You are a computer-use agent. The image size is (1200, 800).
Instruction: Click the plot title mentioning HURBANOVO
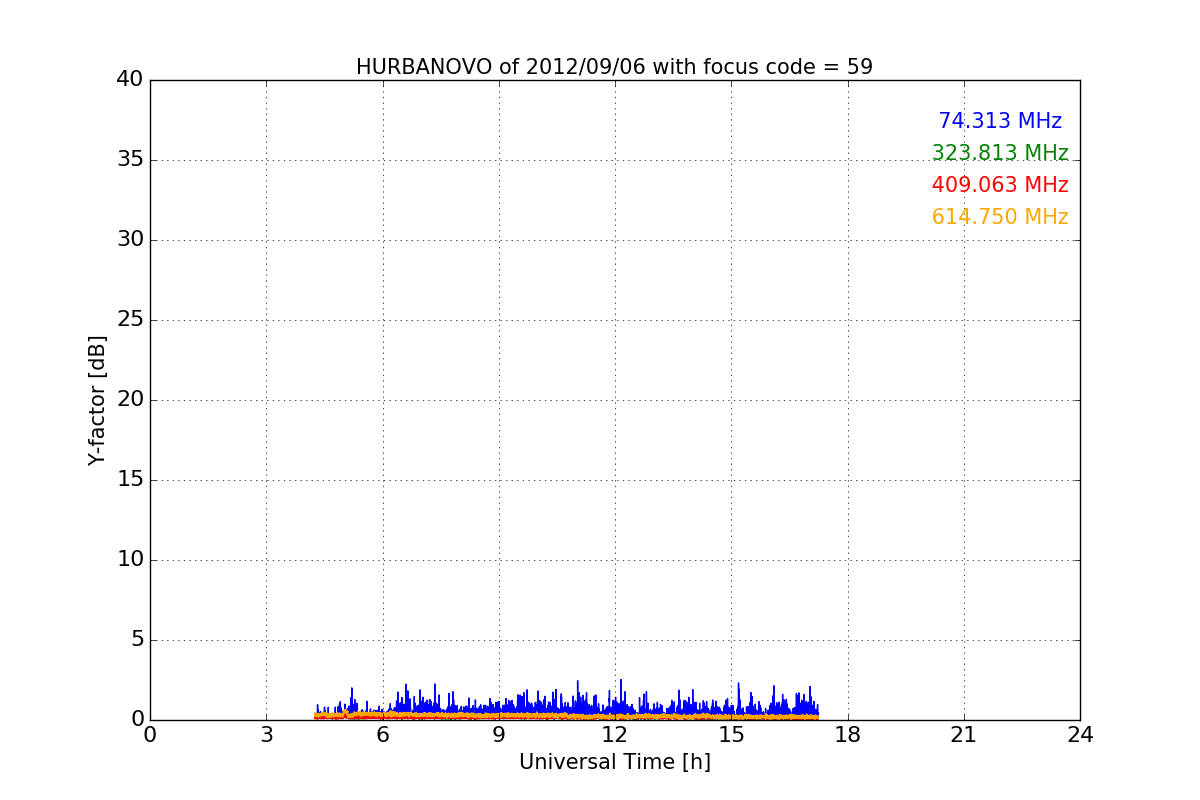[x=614, y=67]
